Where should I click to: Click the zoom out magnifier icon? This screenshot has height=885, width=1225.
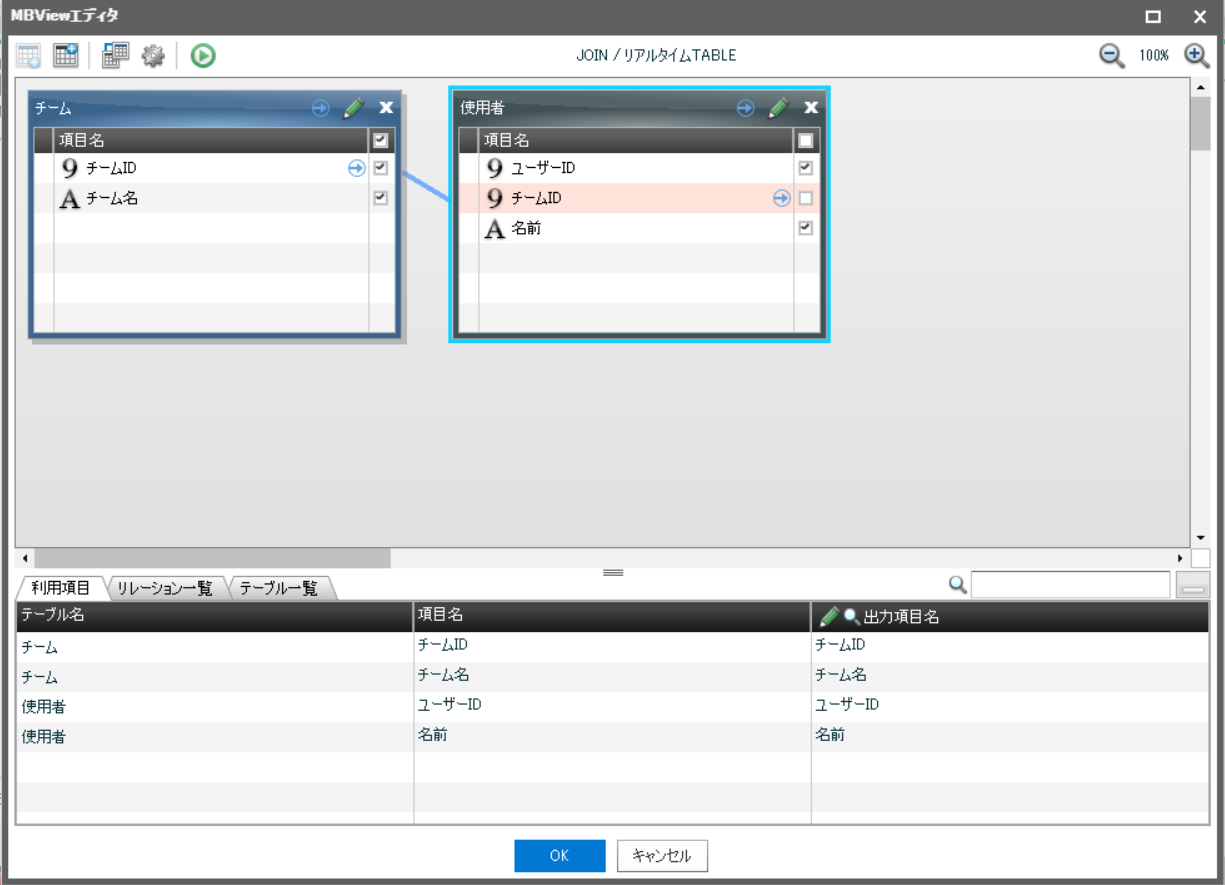point(1112,56)
